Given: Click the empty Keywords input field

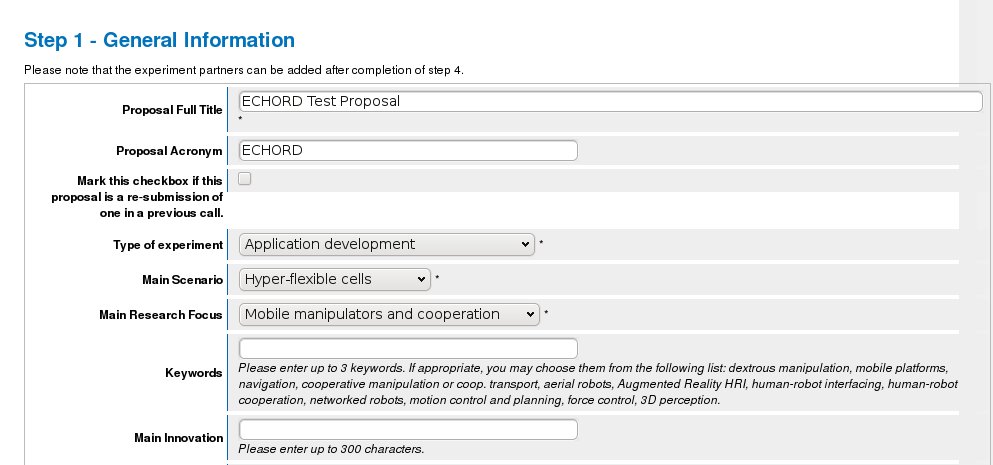Looking at the screenshot, I should (x=408, y=348).
